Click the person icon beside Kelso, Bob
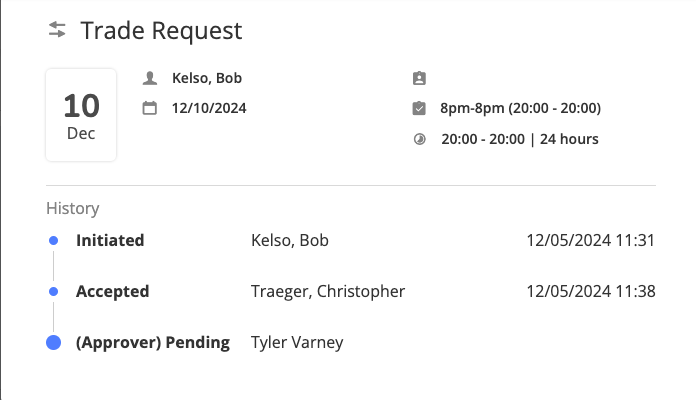696x400 pixels. pyautogui.click(x=150, y=78)
